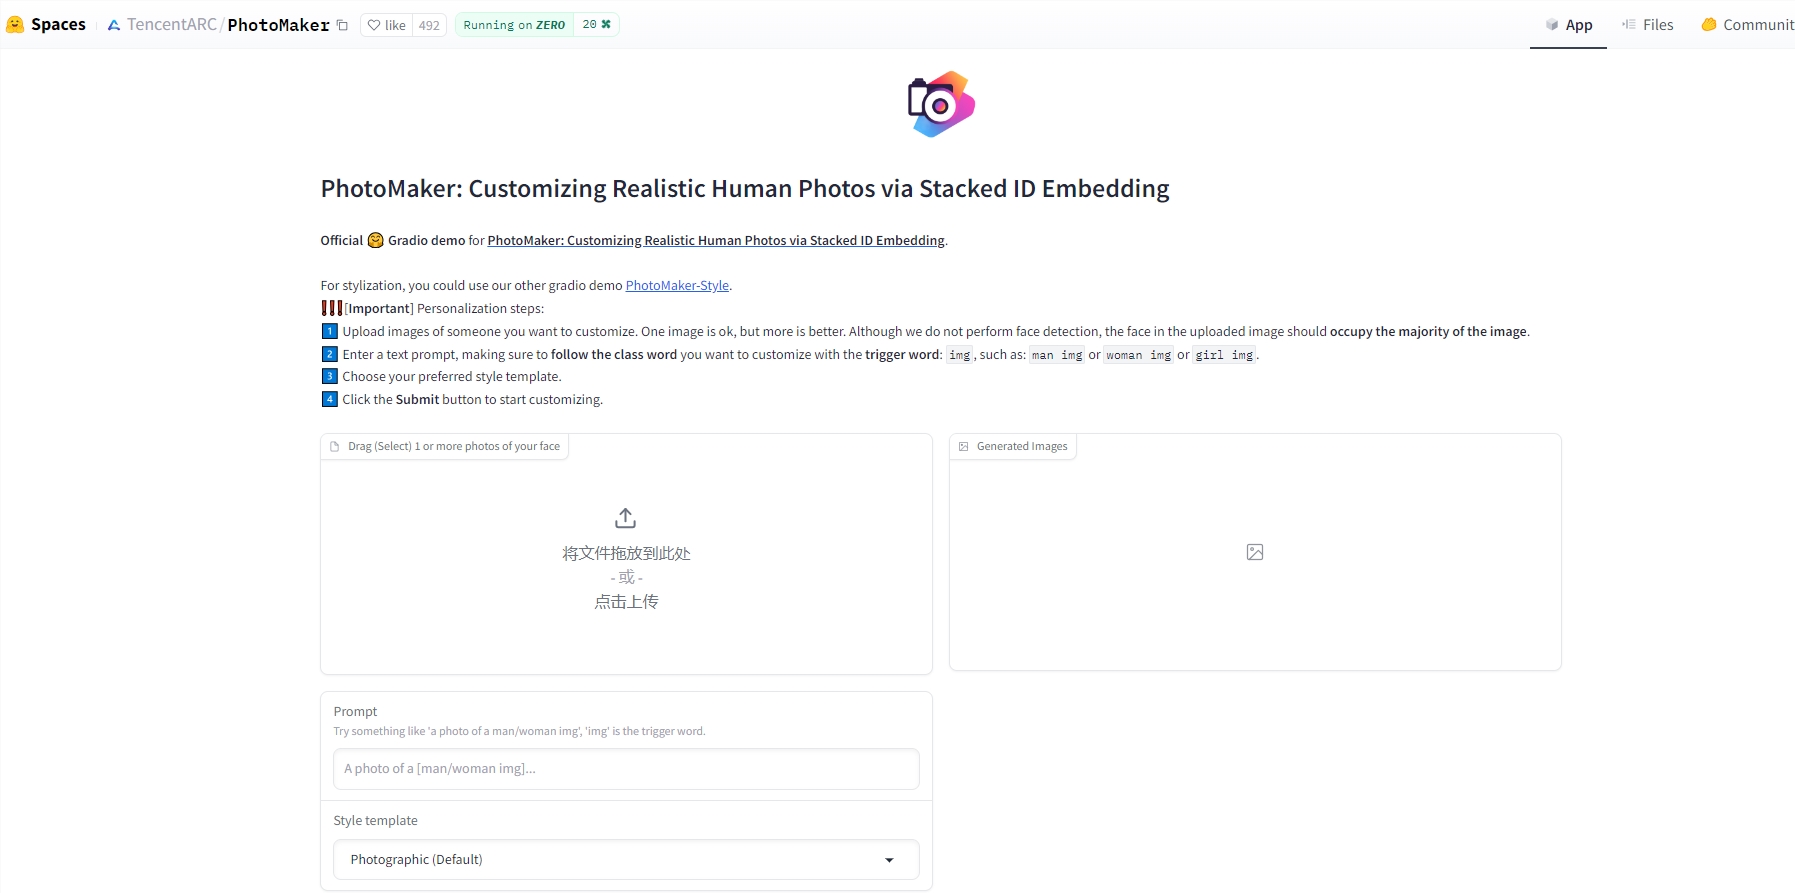Click the Hugging Face Spaces logo
The image size is (1795, 893).
click(x=15, y=23)
